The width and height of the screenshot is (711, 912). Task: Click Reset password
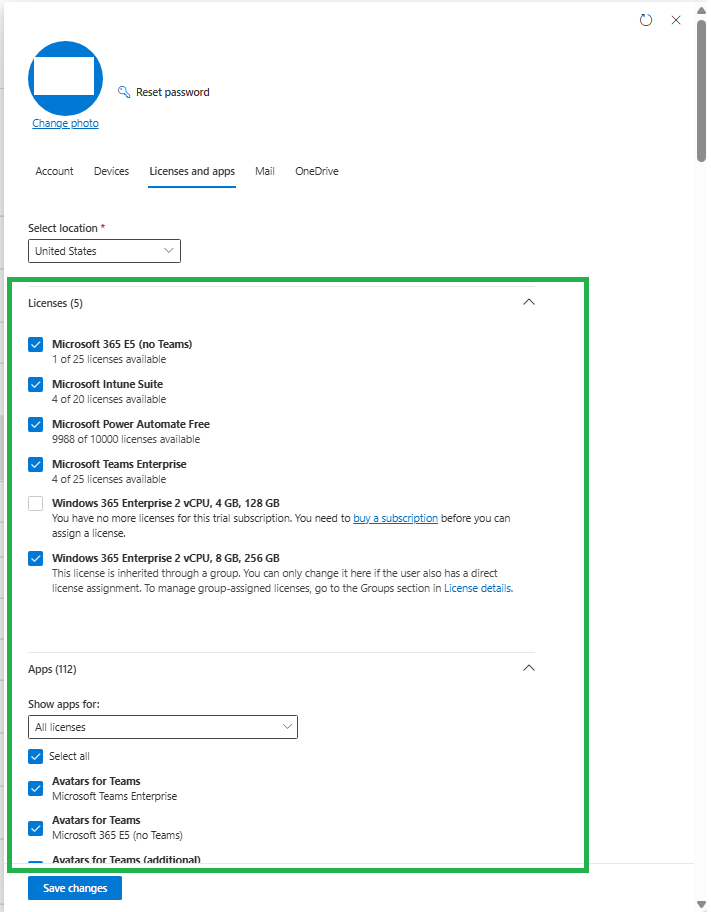[172, 92]
